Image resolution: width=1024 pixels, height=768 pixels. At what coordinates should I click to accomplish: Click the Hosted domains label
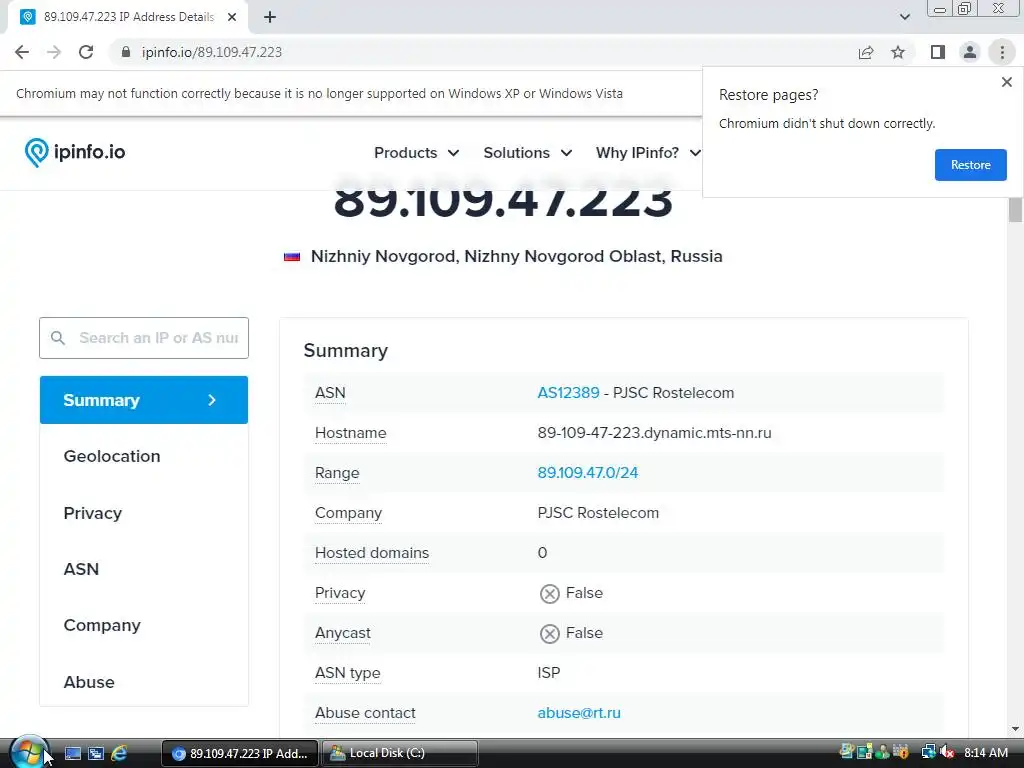pyautogui.click(x=372, y=553)
